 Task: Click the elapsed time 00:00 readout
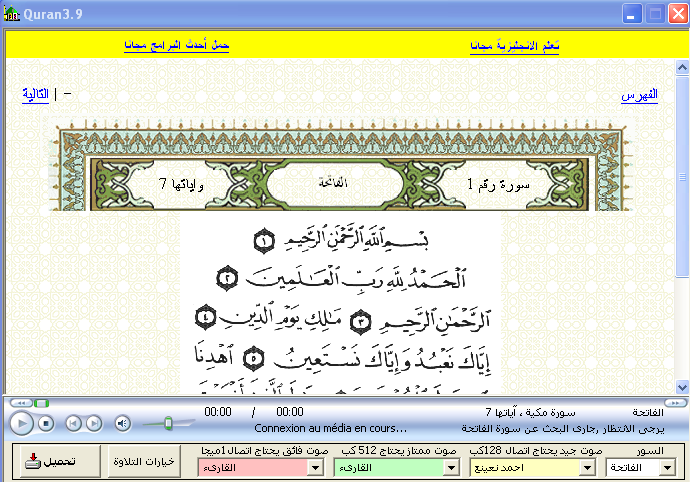point(218,412)
